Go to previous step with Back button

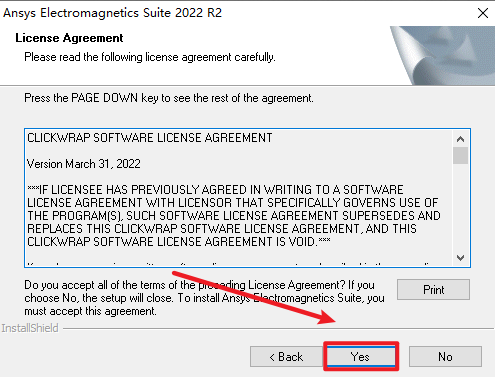(286, 357)
